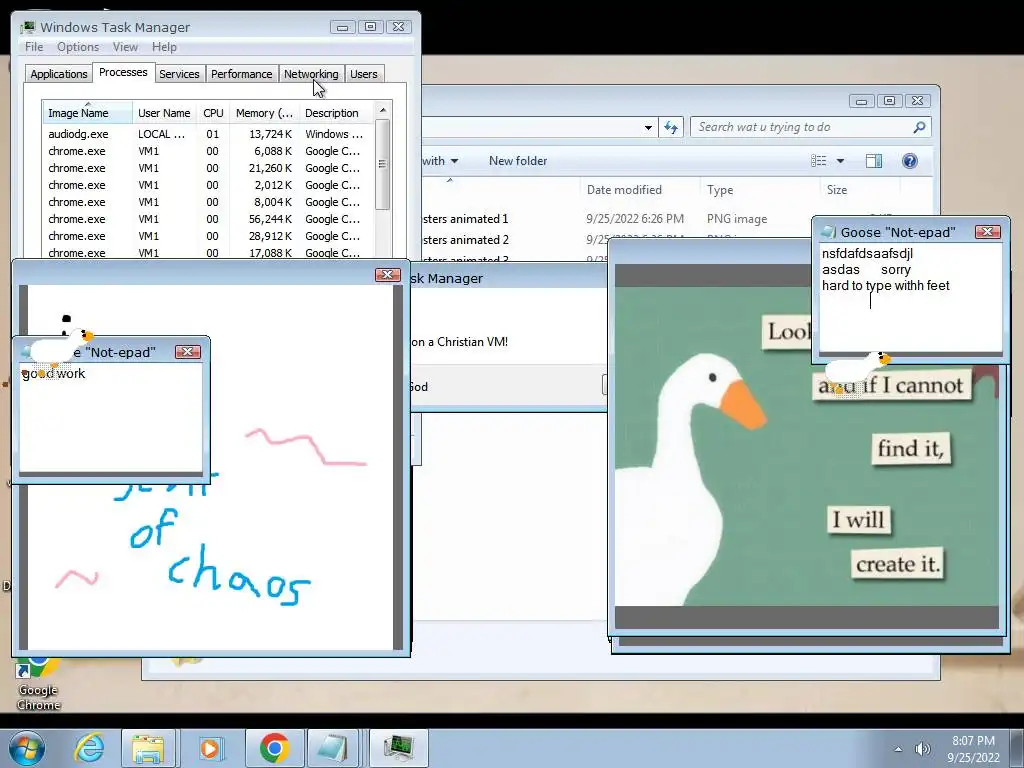Switch to the Performance tab
The width and height of the screenshot is (1024, 768).
(242, 74)
